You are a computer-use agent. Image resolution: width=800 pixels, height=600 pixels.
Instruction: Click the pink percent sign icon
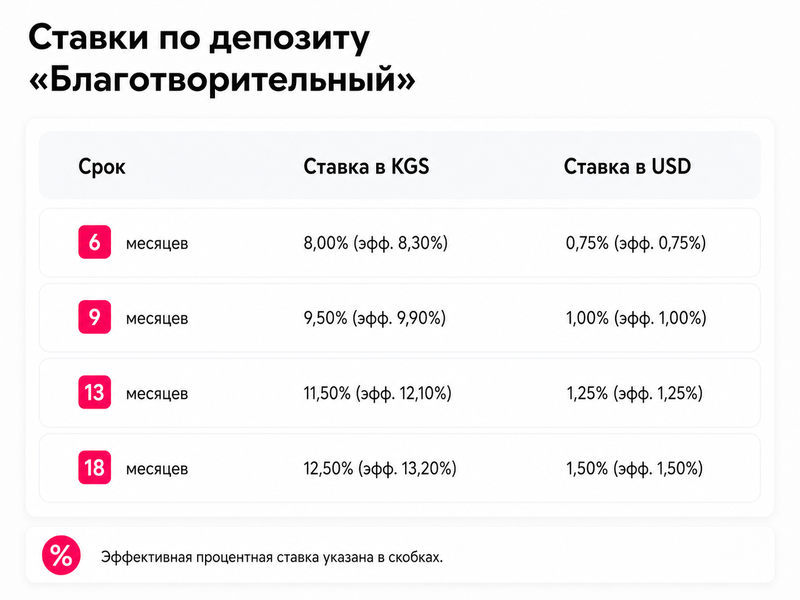(61, 556)
